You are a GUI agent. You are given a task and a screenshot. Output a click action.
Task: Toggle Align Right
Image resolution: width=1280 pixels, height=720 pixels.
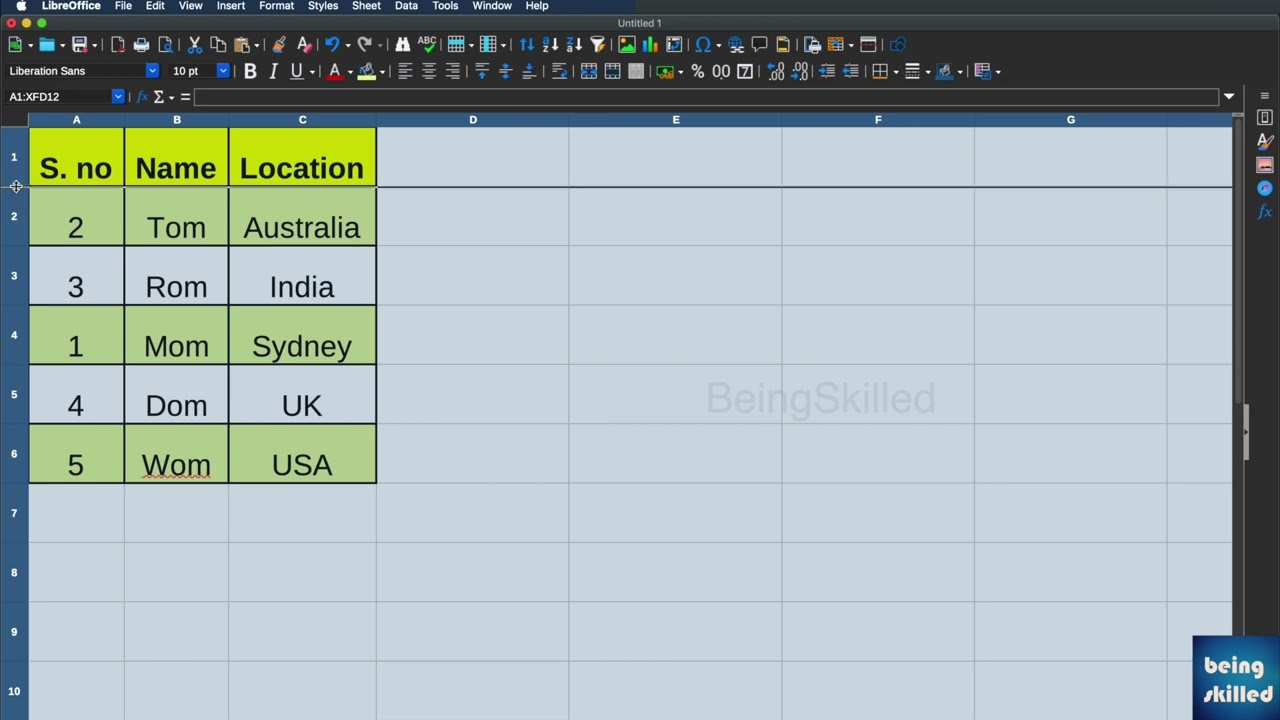pos(453,71)
